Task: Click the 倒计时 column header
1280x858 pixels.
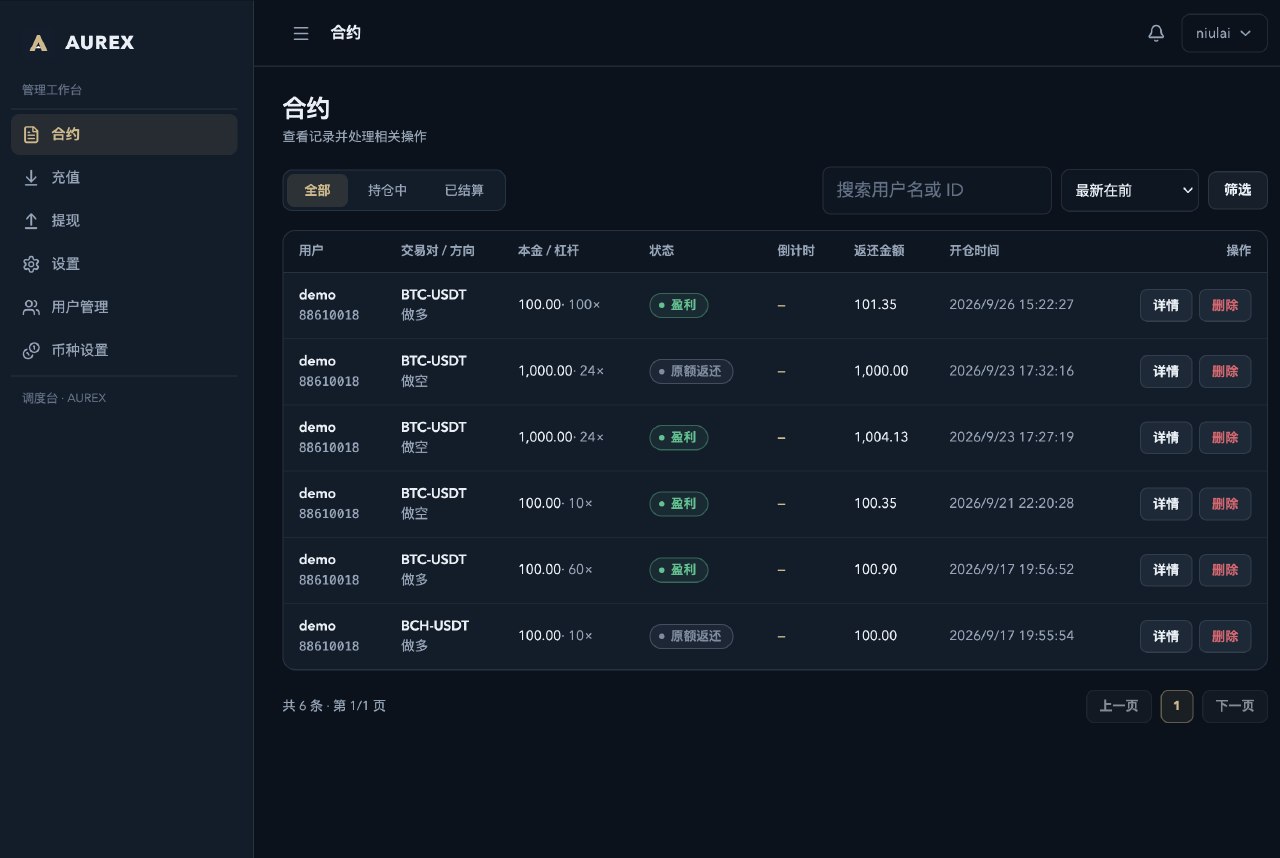Action: pos(796,251)
